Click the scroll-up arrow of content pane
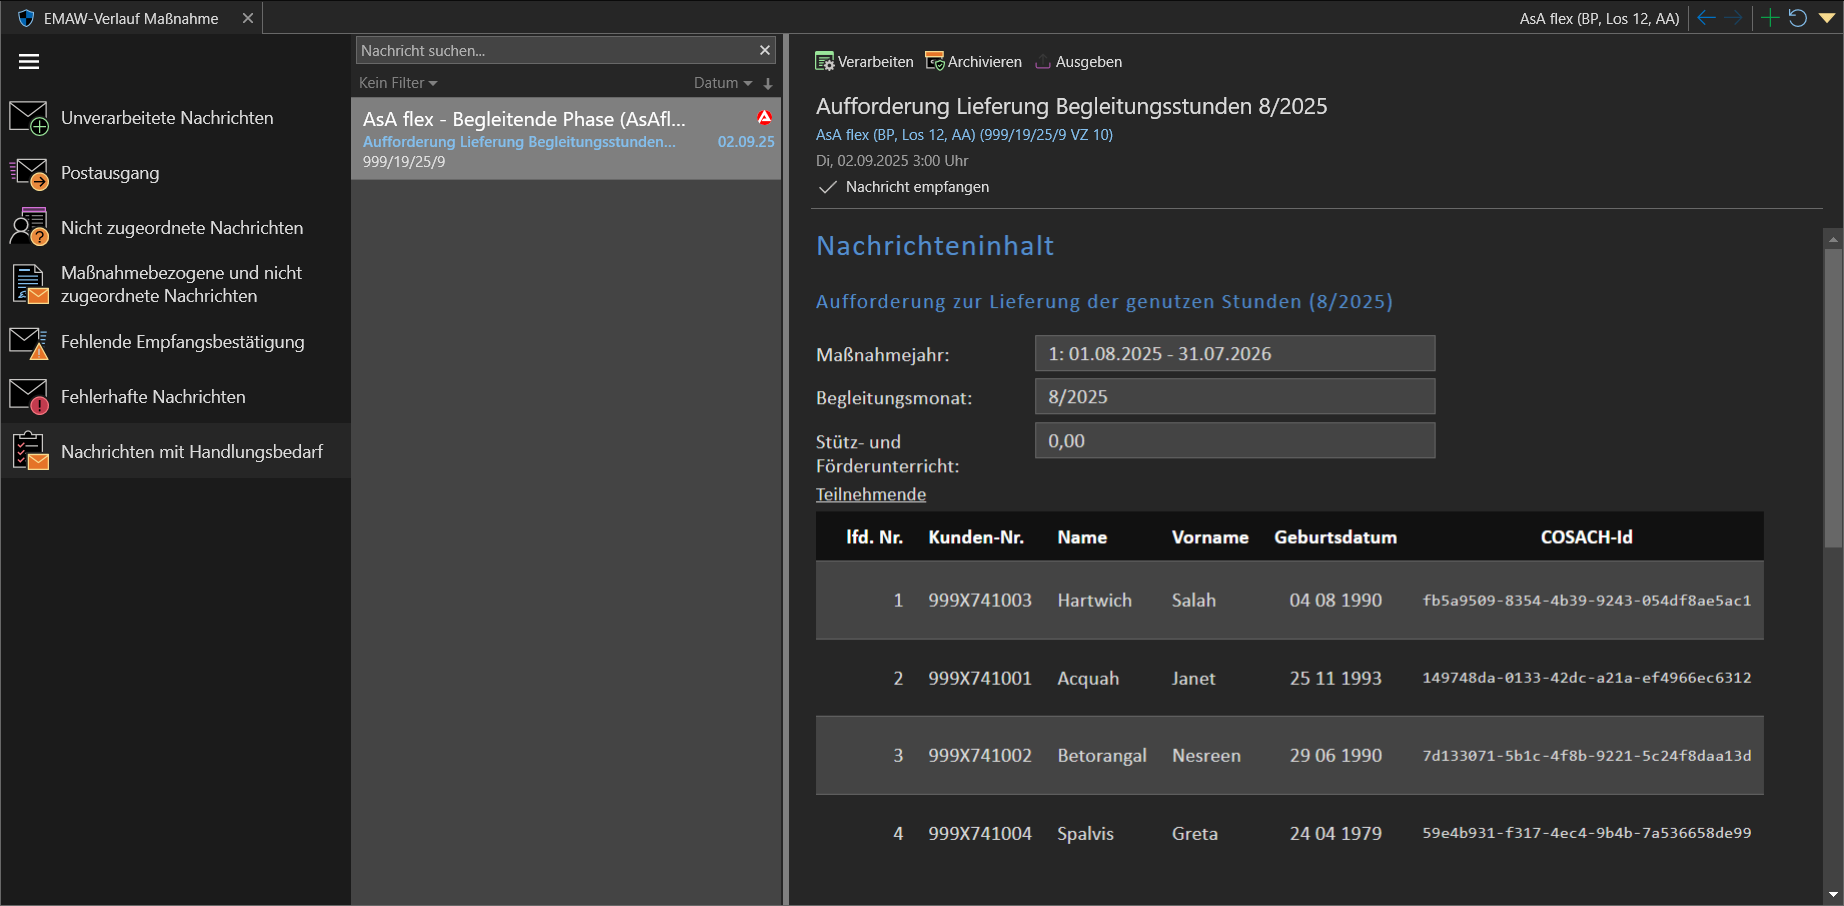1844x906 pixels. 1833,239
